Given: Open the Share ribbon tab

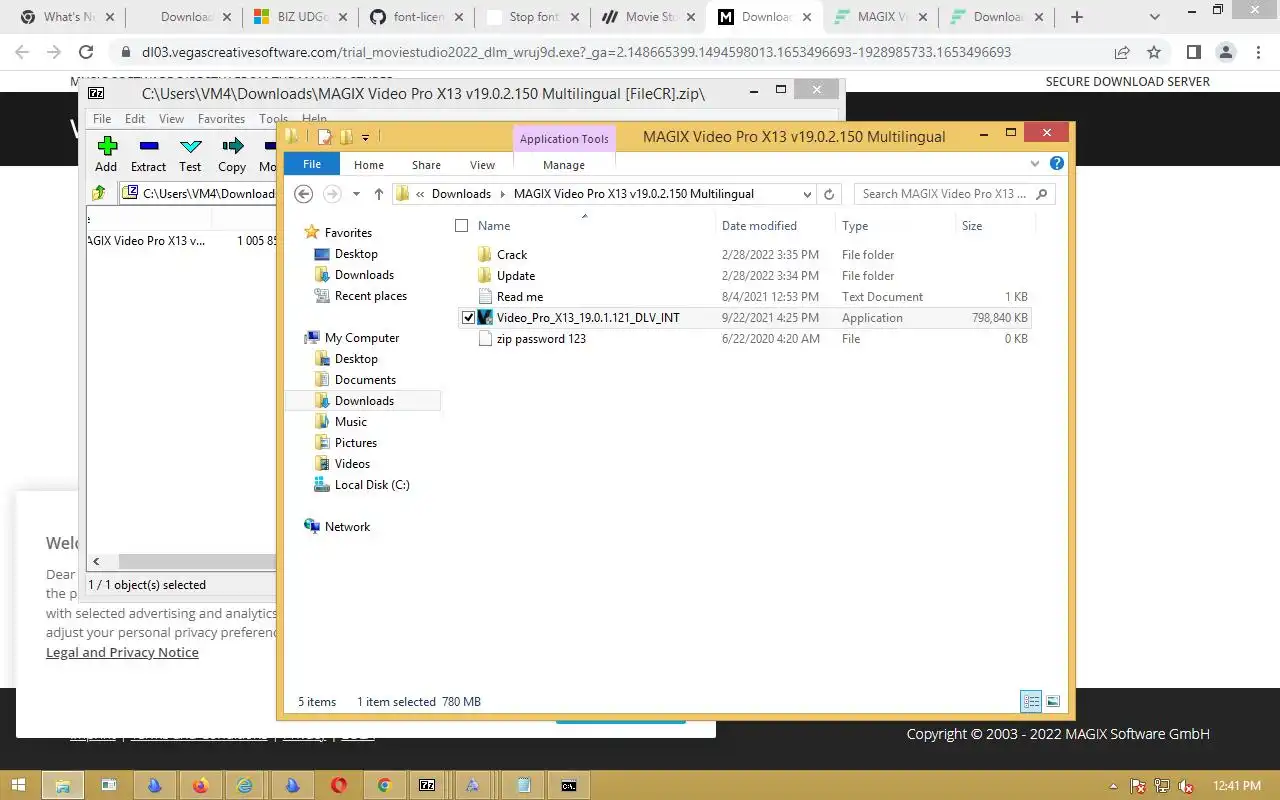Looking at the screenshot, I should click(426, 164).
